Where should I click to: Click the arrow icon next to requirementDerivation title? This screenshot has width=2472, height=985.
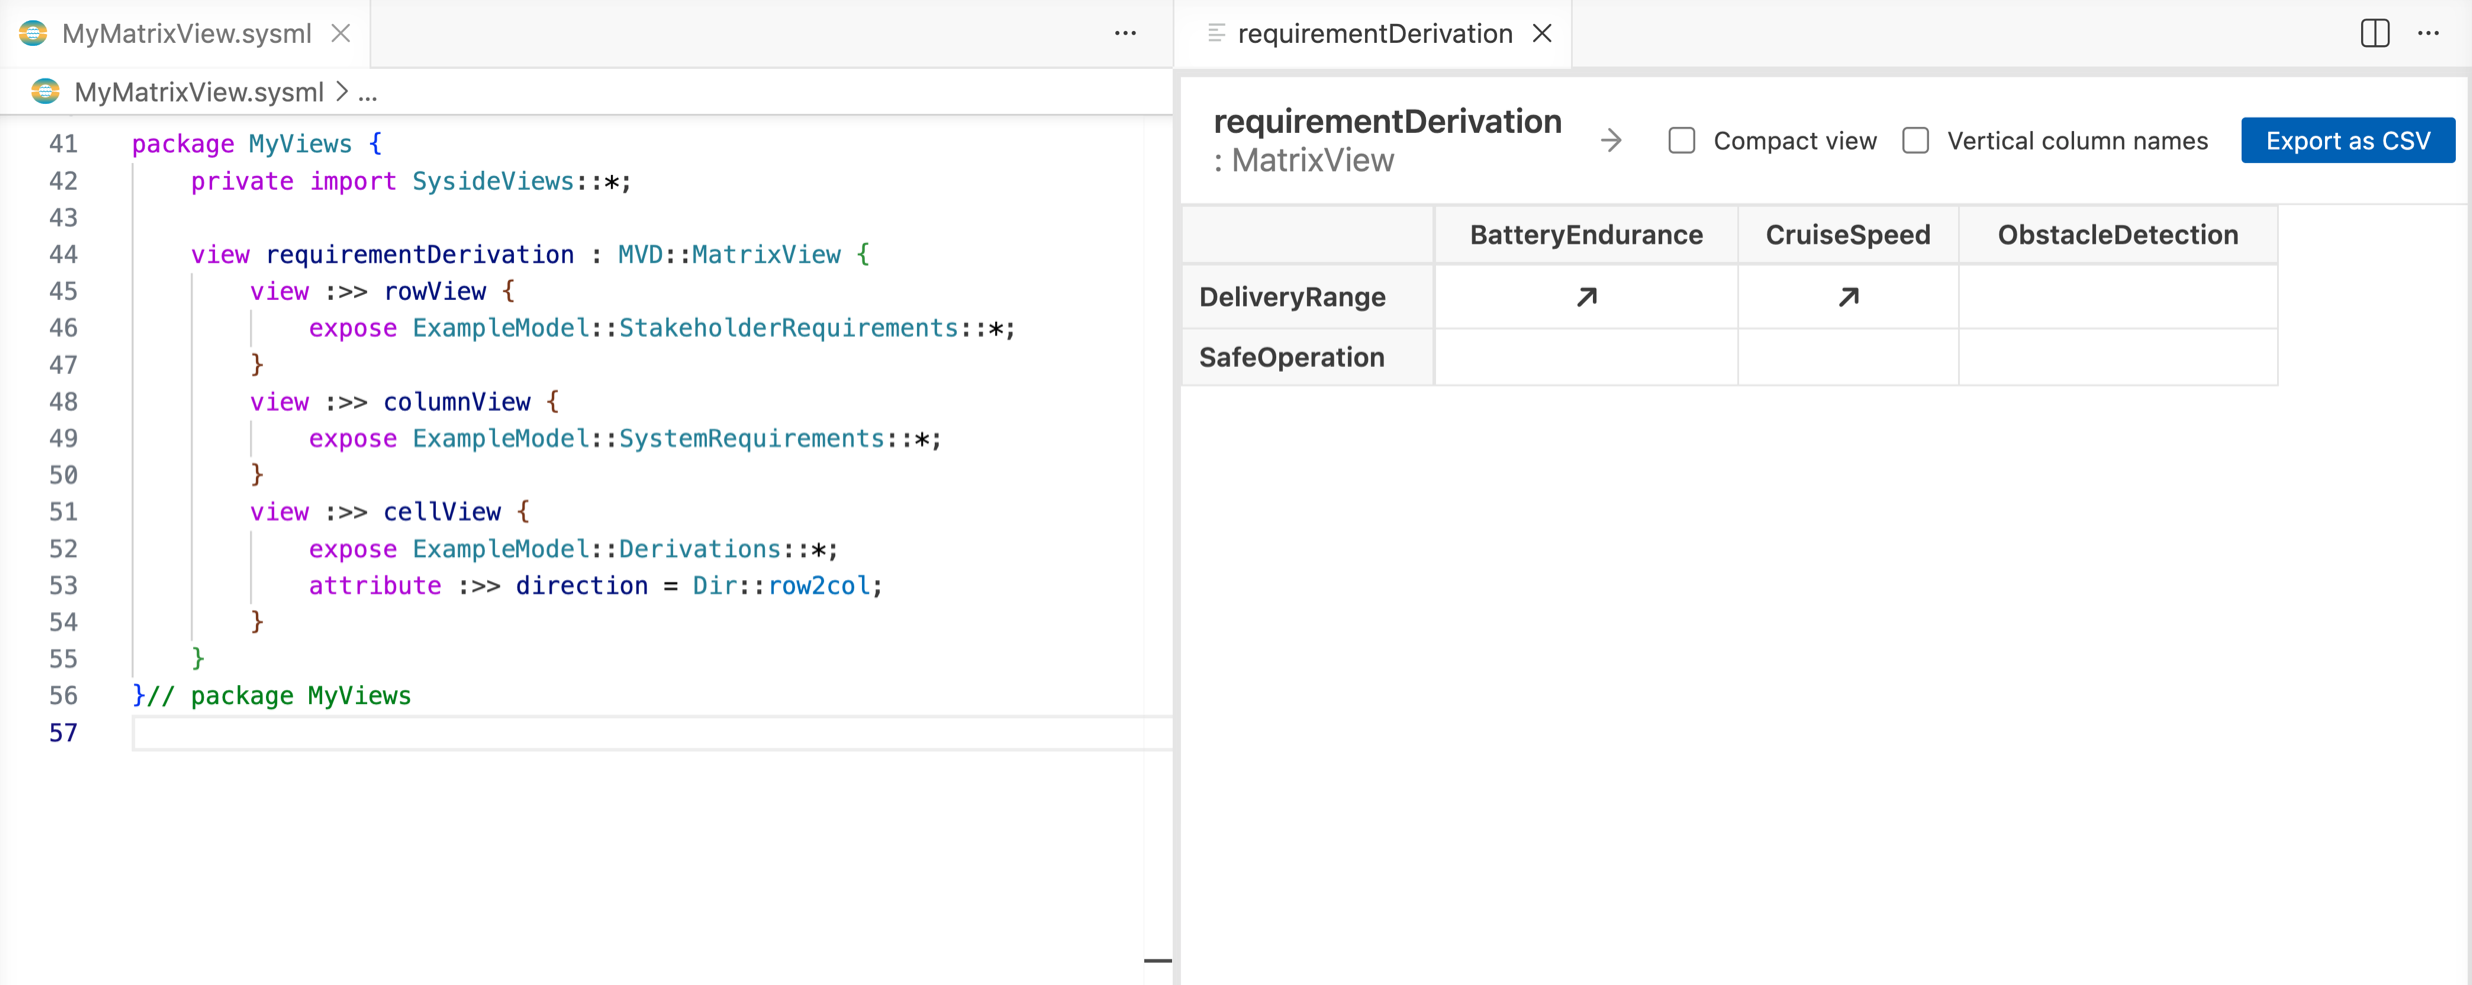1610,140
